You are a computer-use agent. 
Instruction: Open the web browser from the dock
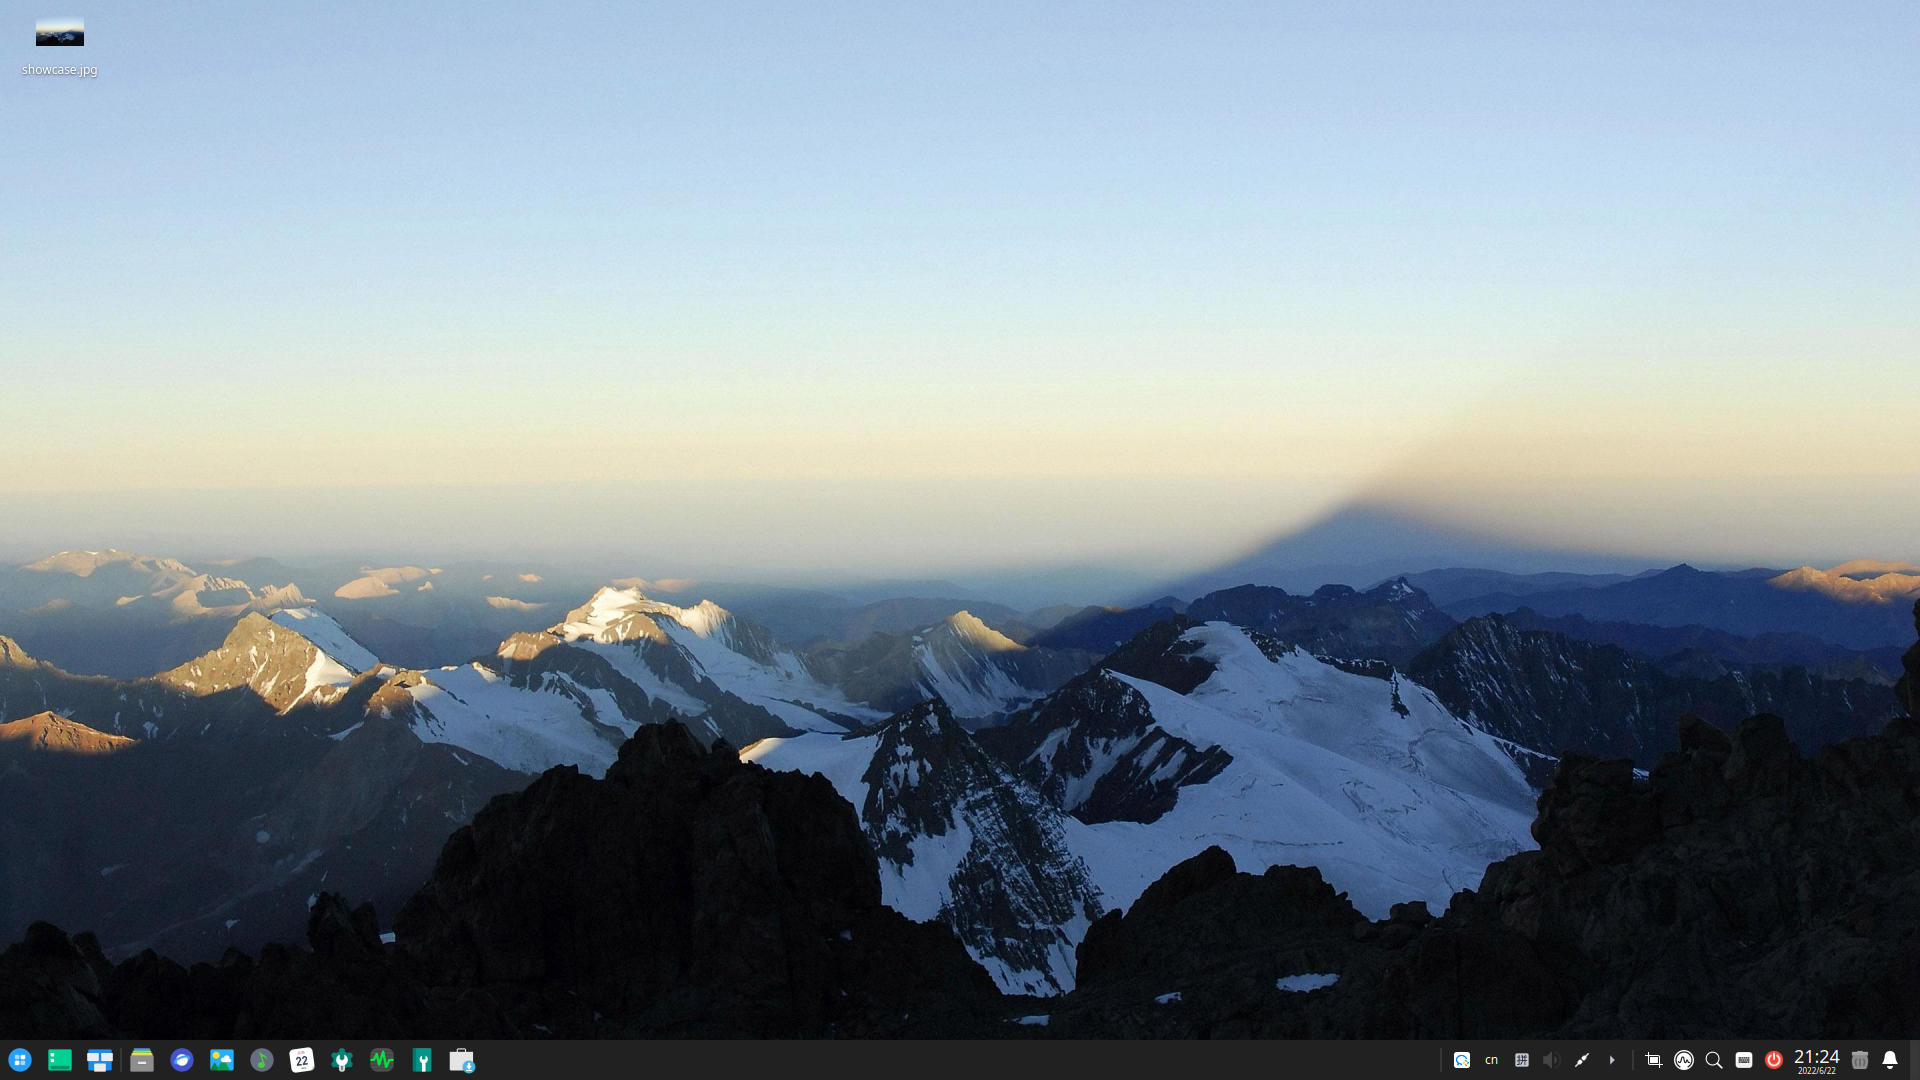click(182, 1060)
